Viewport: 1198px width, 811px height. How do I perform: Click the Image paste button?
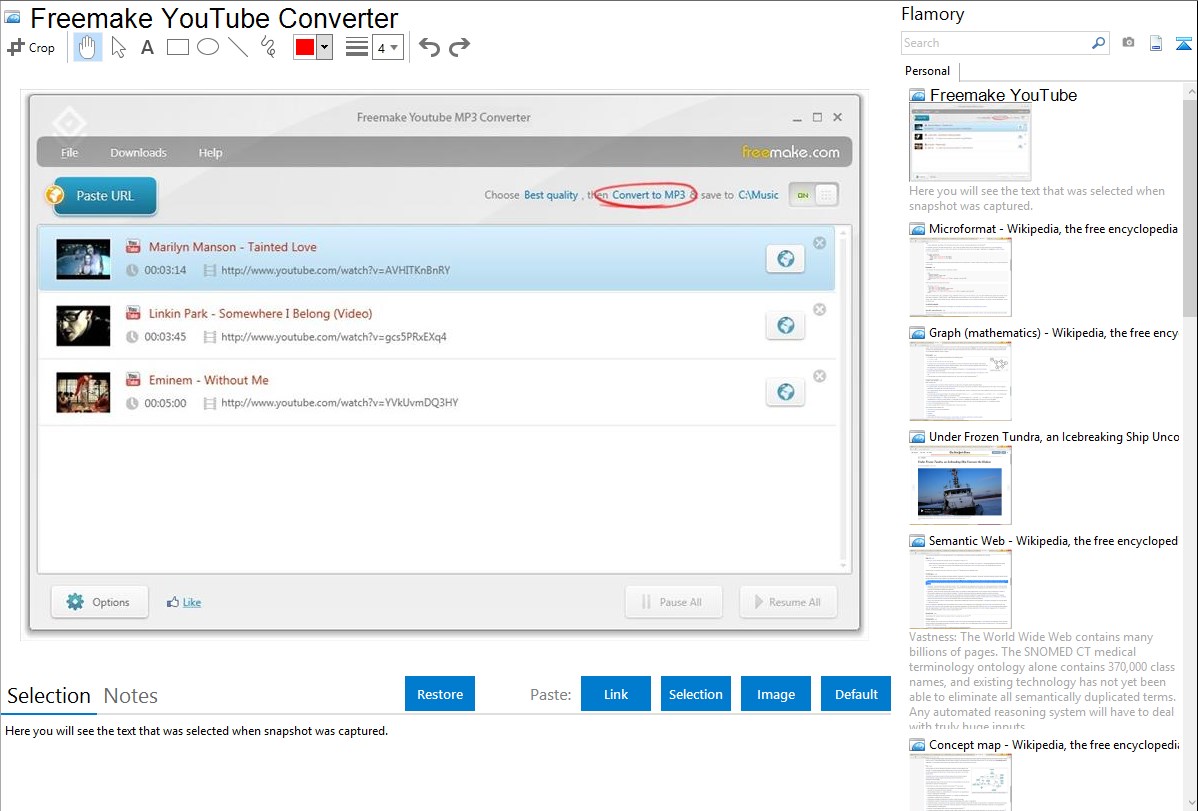click(x=776, y=694)
